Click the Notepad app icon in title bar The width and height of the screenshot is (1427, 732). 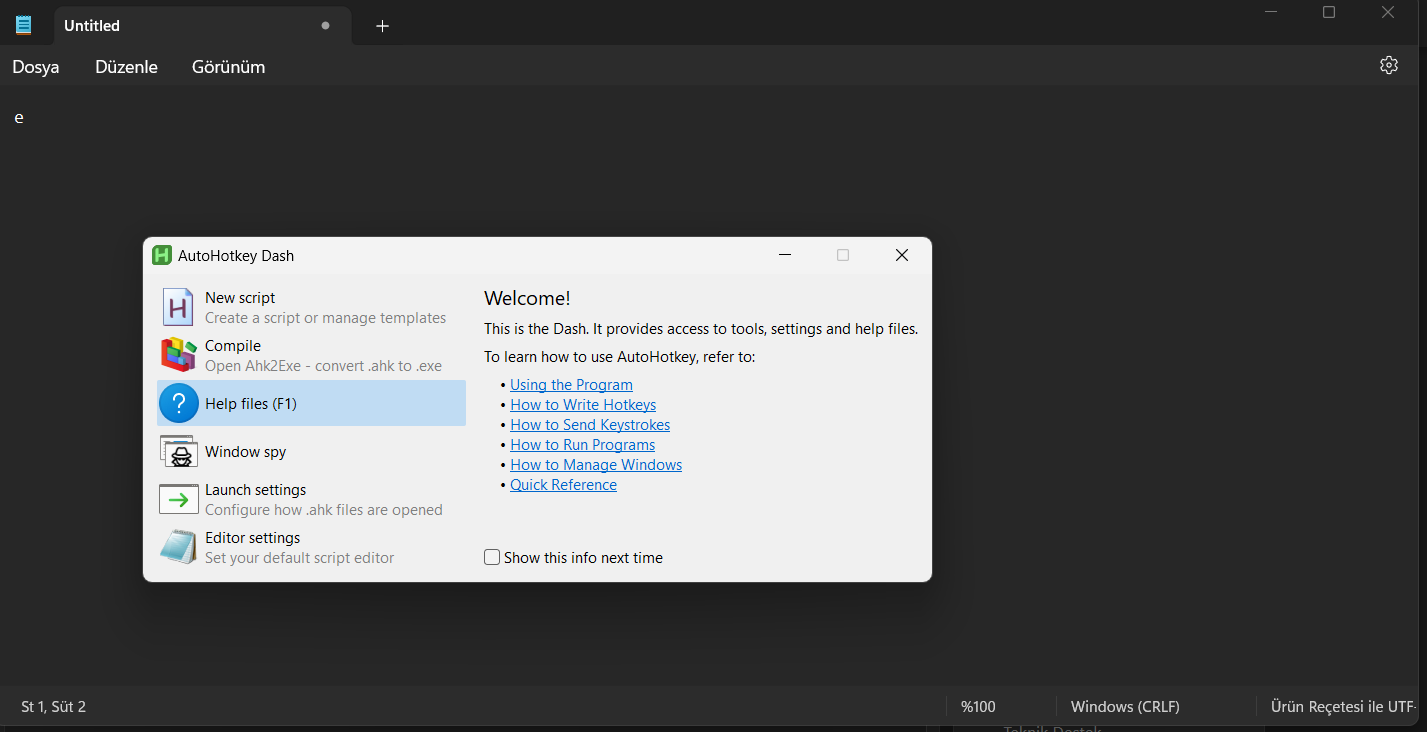(24, 25)
